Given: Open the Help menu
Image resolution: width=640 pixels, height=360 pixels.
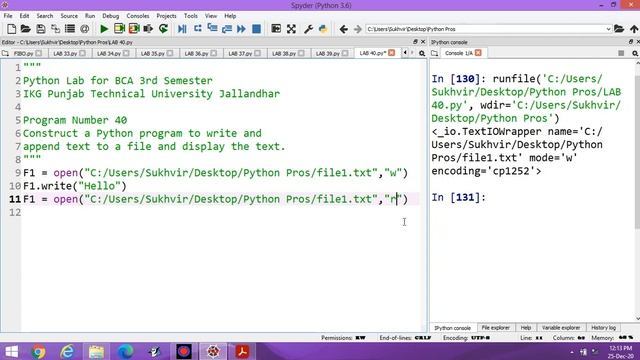Looking at the screenshot, I should (230, 16).
